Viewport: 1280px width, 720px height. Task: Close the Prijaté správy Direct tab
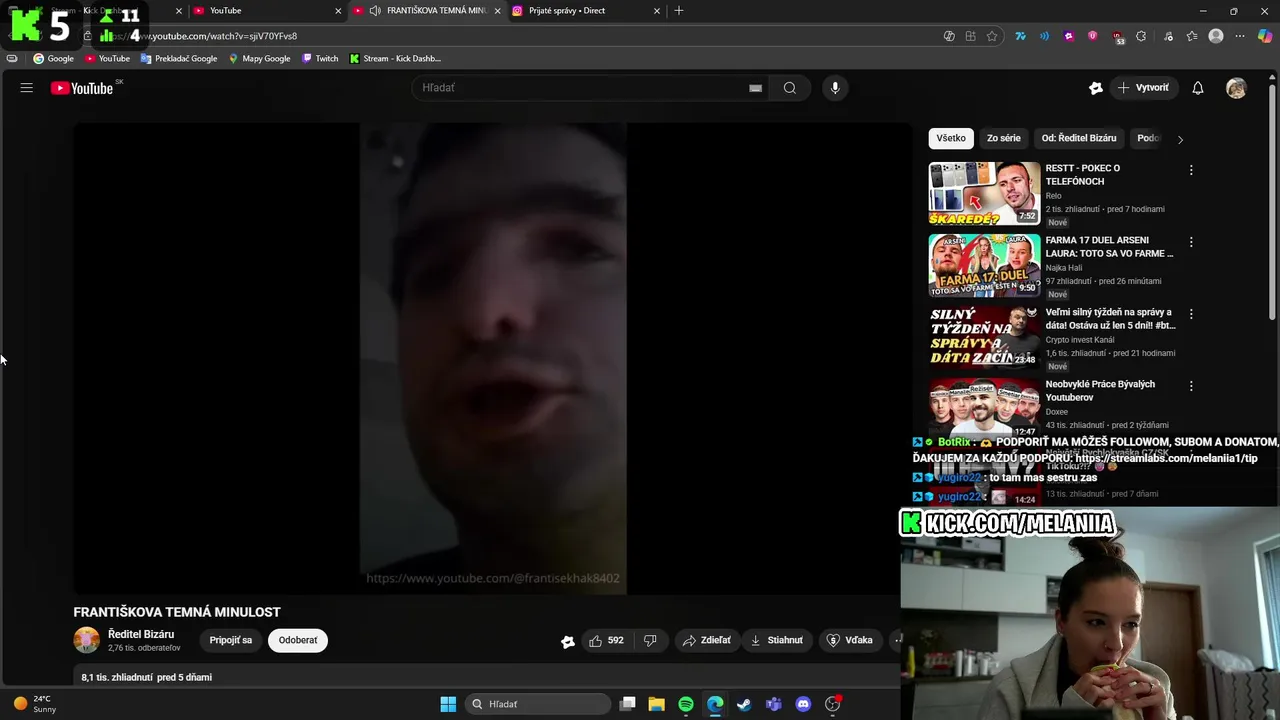tap(657, 11)
